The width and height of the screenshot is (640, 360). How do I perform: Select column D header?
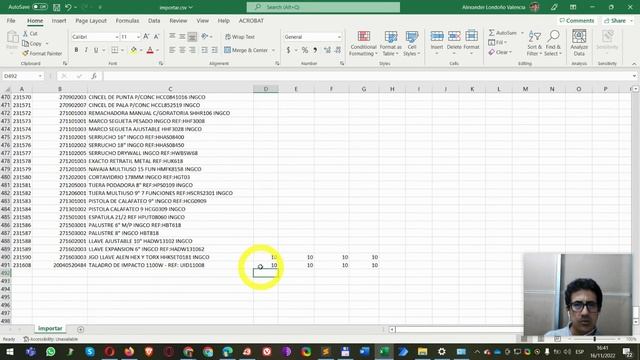click(266, 89)
